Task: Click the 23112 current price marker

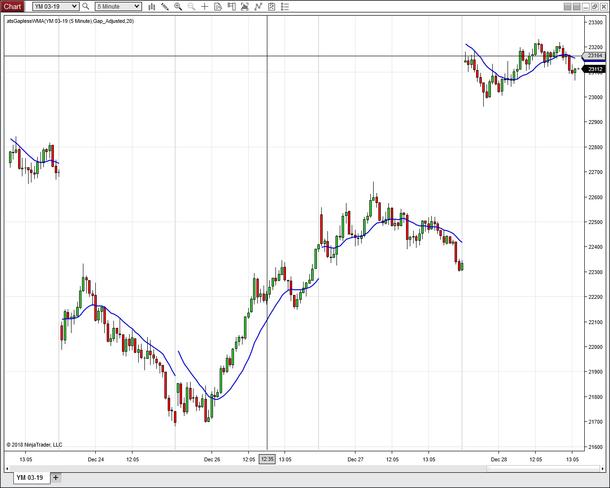Action: click(x=595, y=69)
